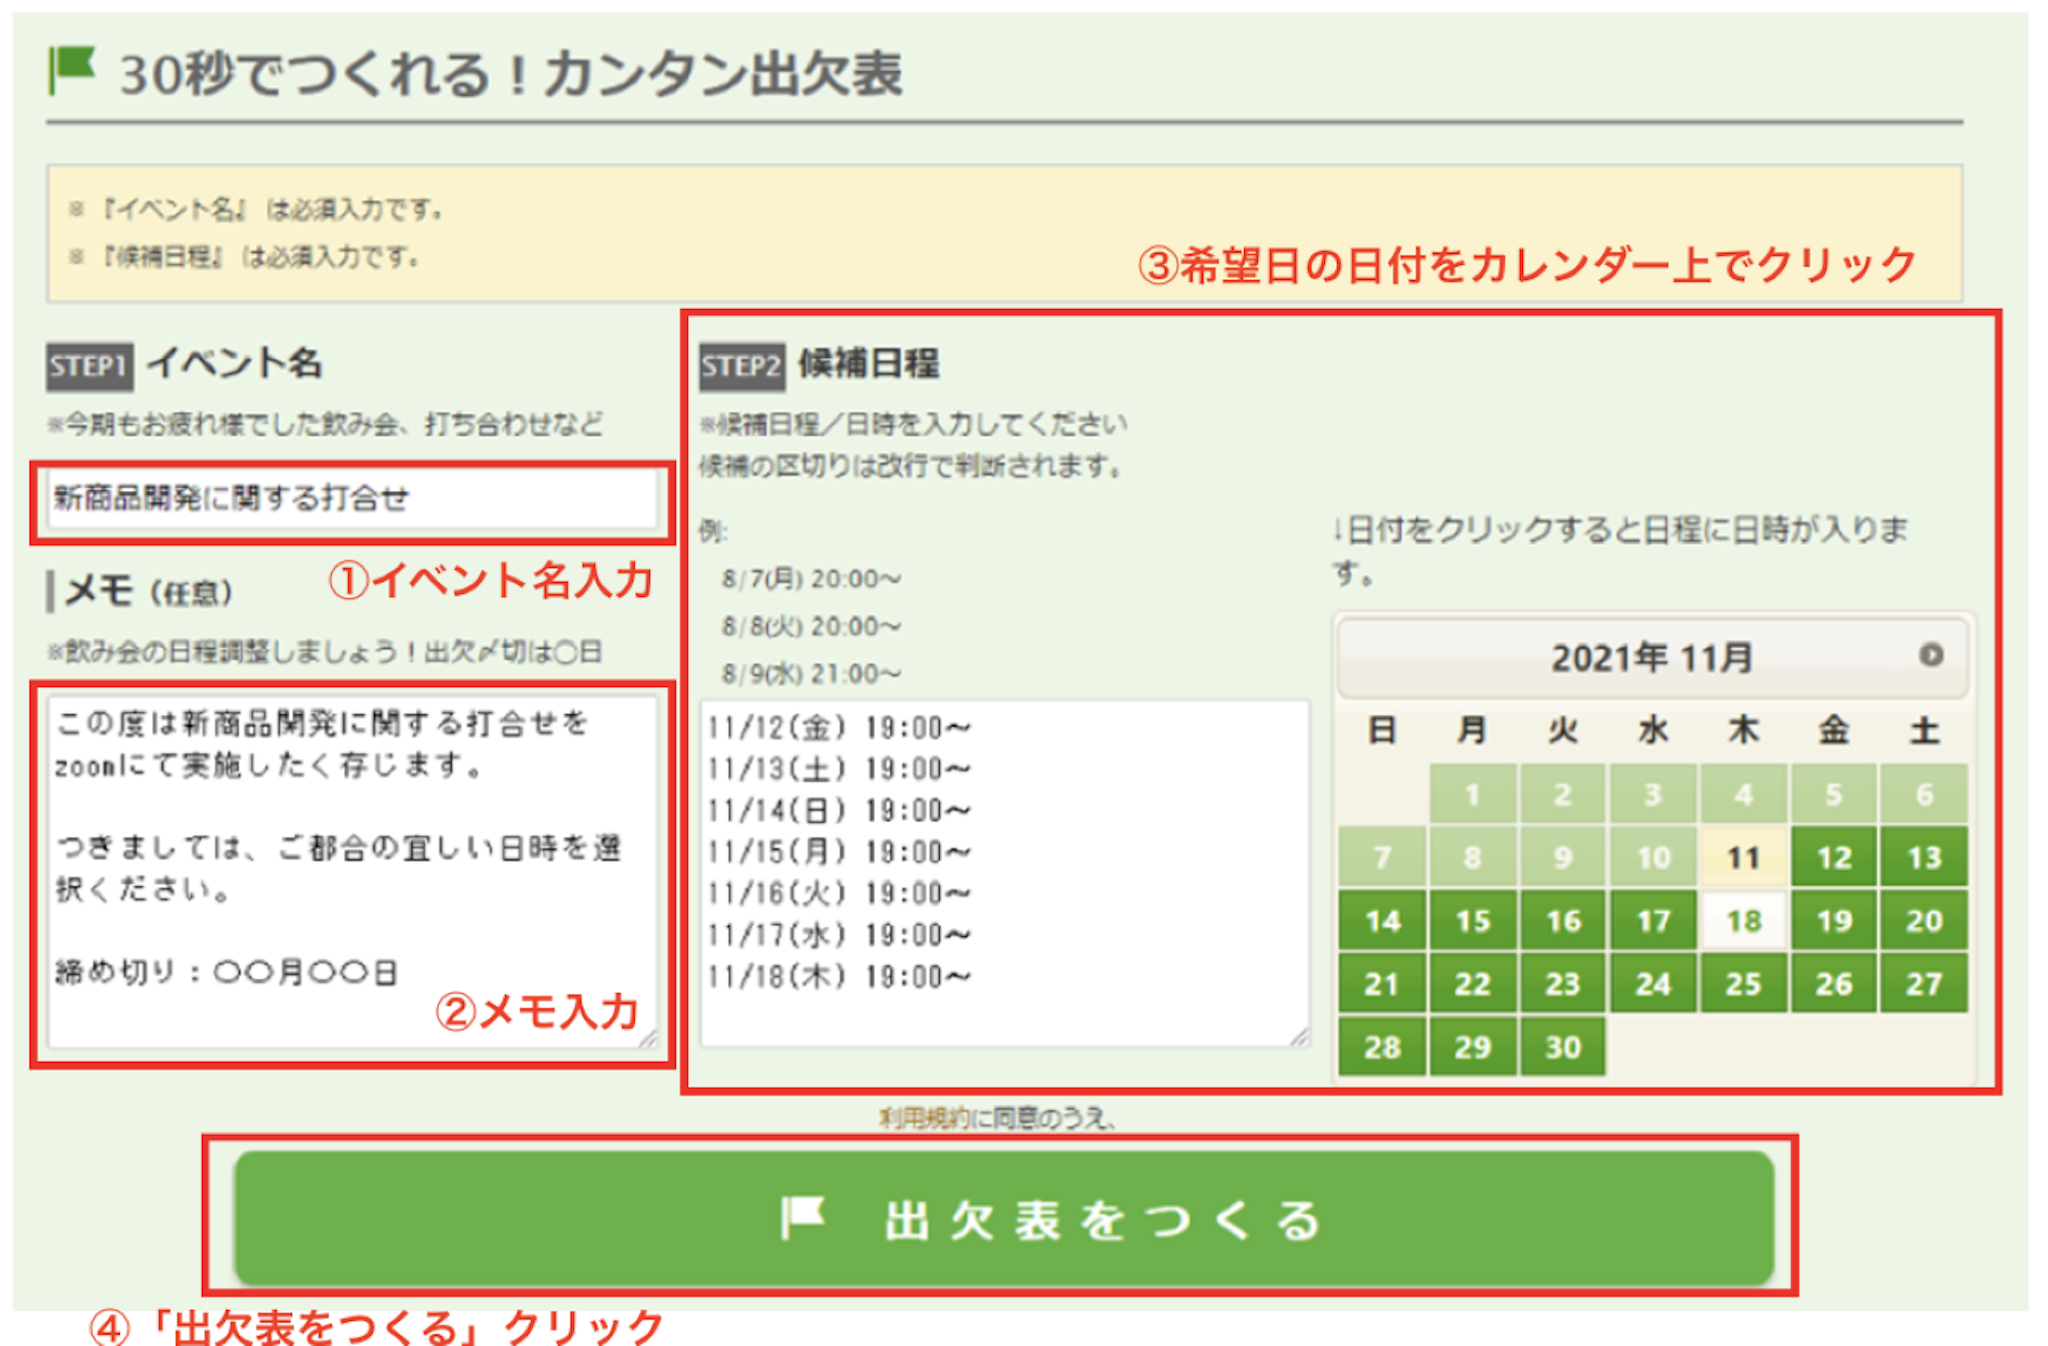Choose November 30 in the calendar

(1562, 1047)
